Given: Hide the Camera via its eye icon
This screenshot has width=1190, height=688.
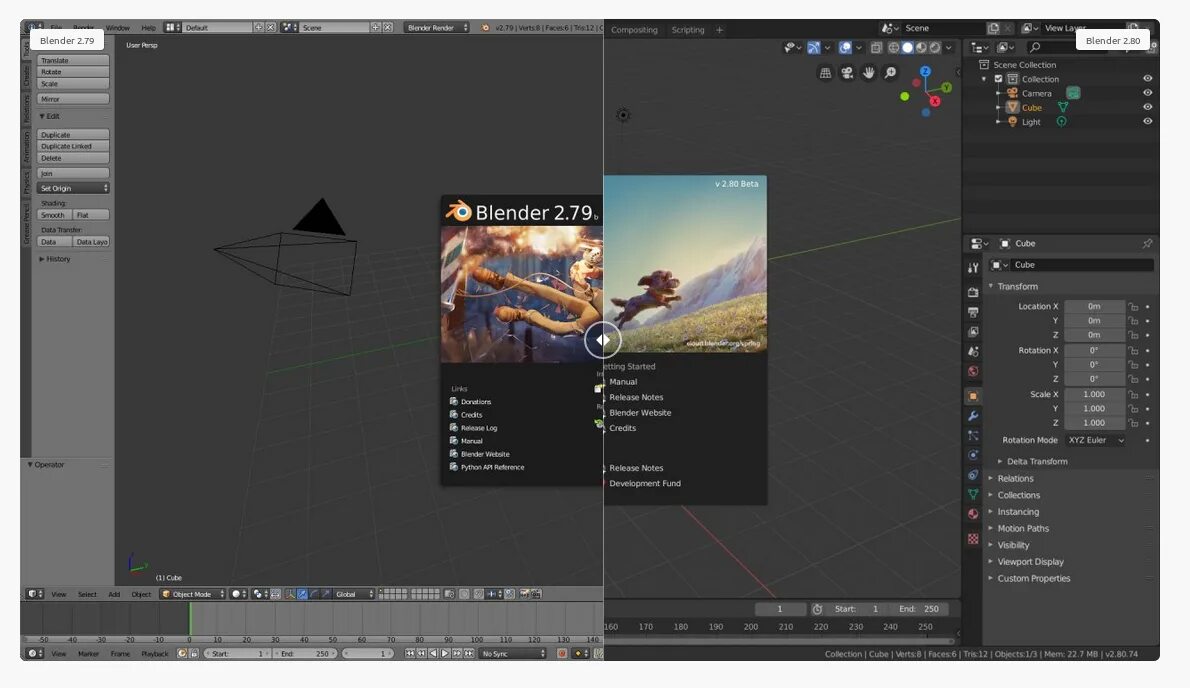Looking at the screenshot, I should (x=1148, y=93).
